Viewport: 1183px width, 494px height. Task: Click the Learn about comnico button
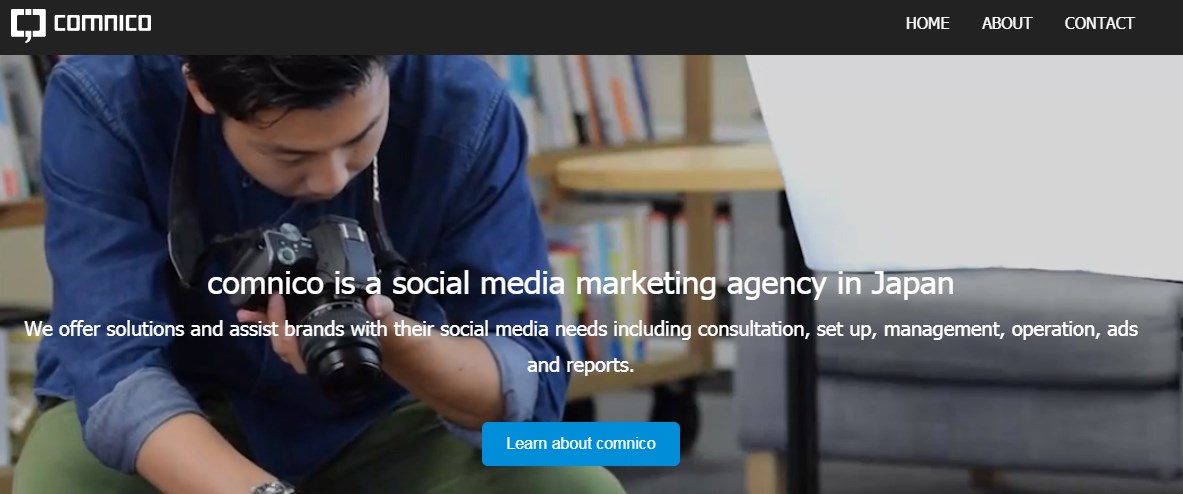point(581,443)
